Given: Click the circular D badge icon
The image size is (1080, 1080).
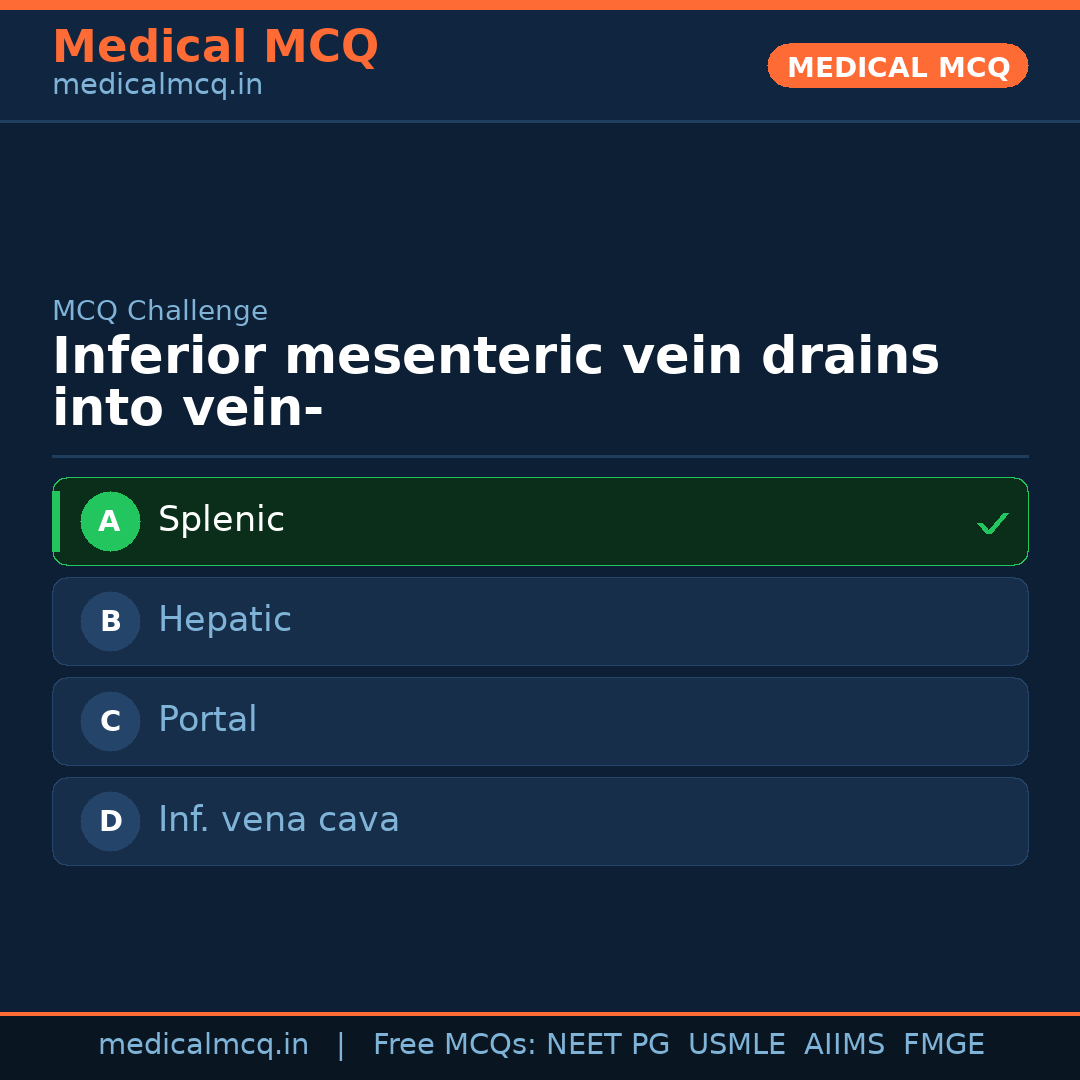Looking at the screenshot, I should (x=110, y=821).
